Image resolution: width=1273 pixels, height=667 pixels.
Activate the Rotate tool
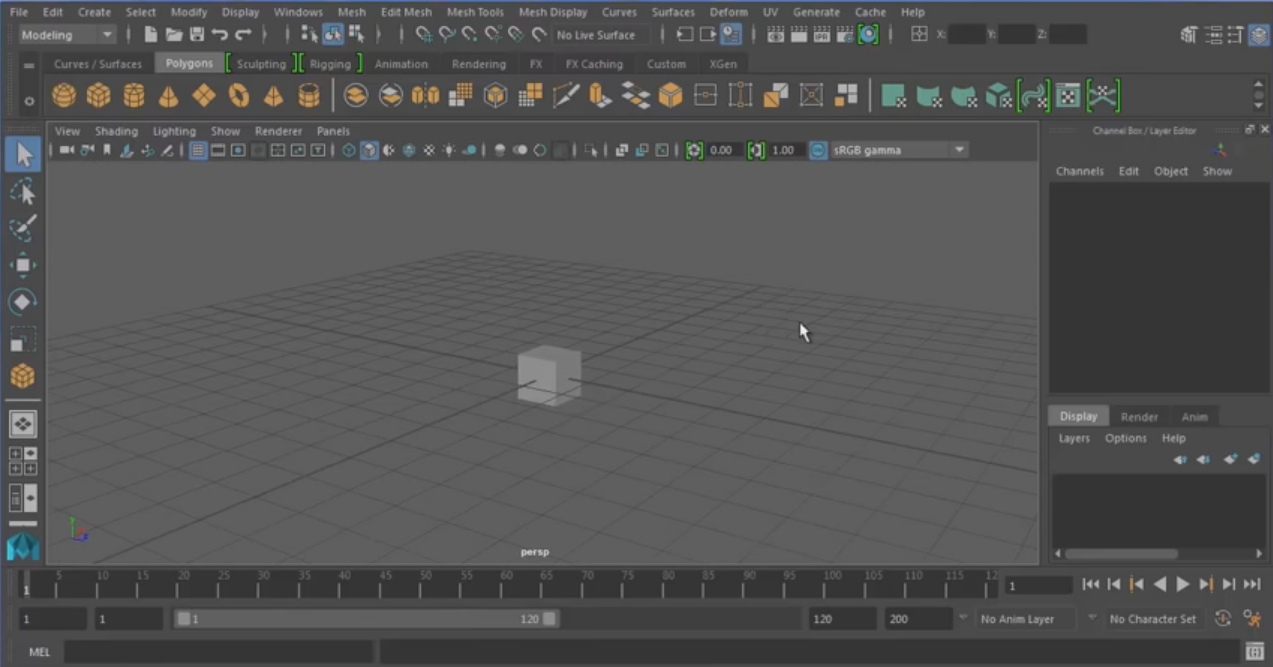23,302
